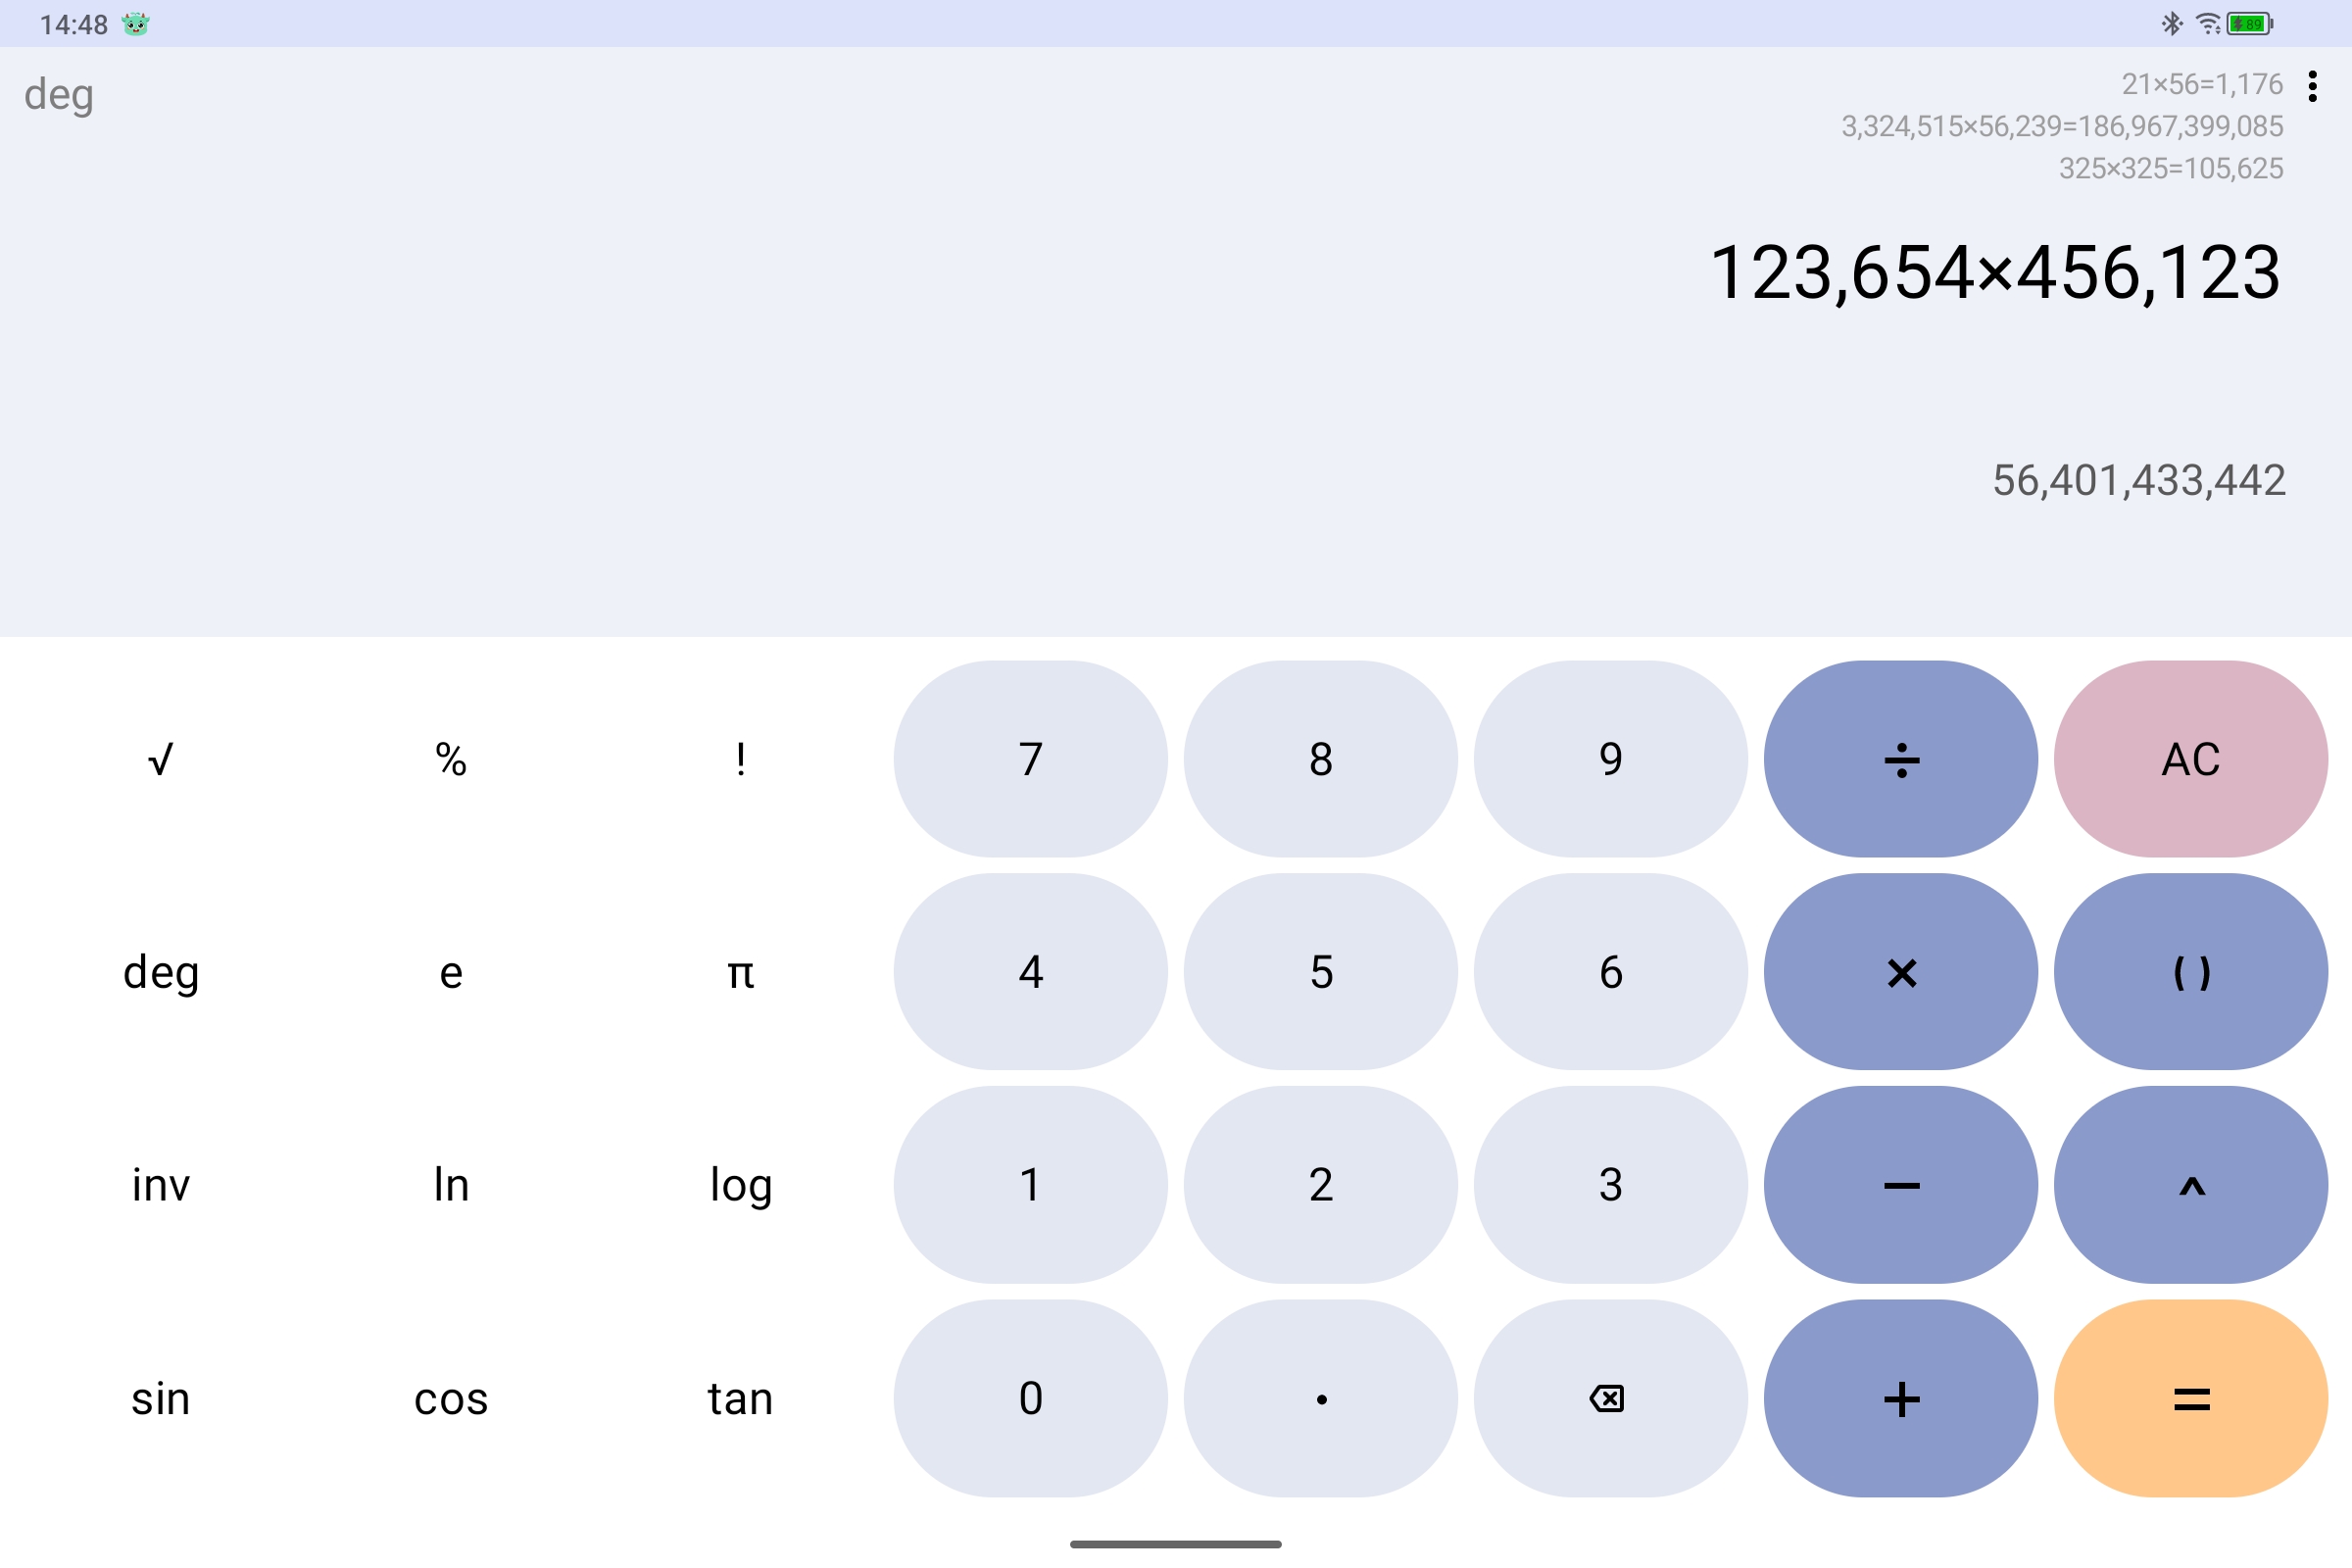Tap the backspace delete icon
Viewport: 2352px width, 1568px height.
point(1610,1398)
